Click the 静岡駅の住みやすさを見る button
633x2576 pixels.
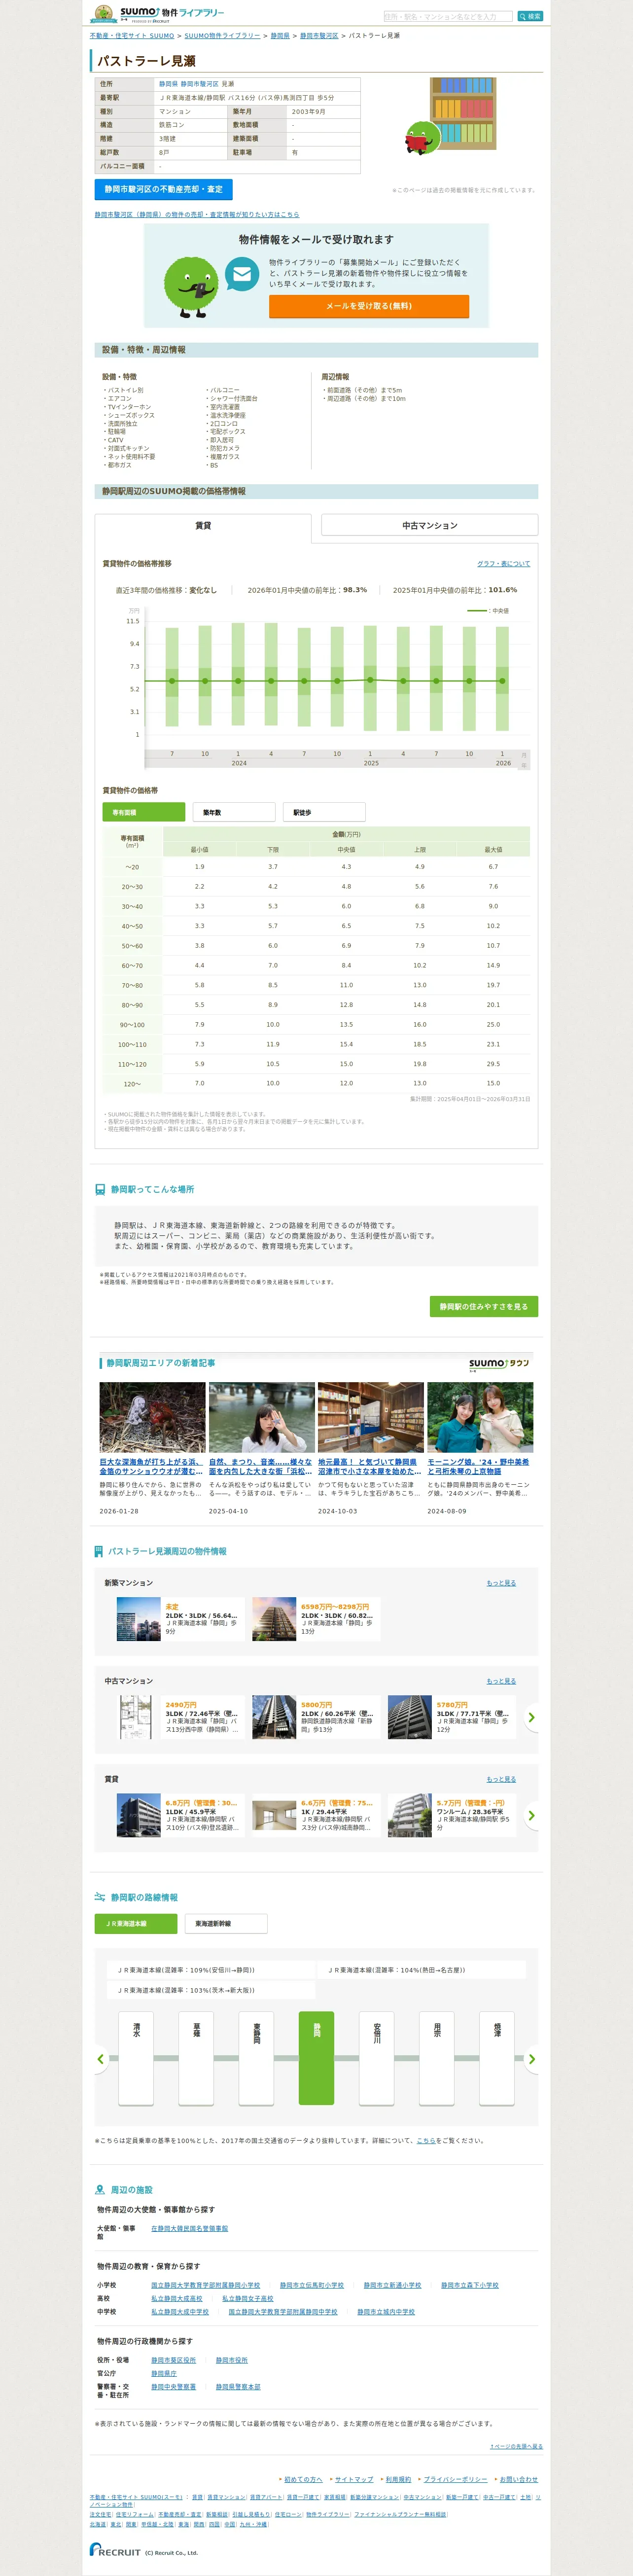(485, 1306)
